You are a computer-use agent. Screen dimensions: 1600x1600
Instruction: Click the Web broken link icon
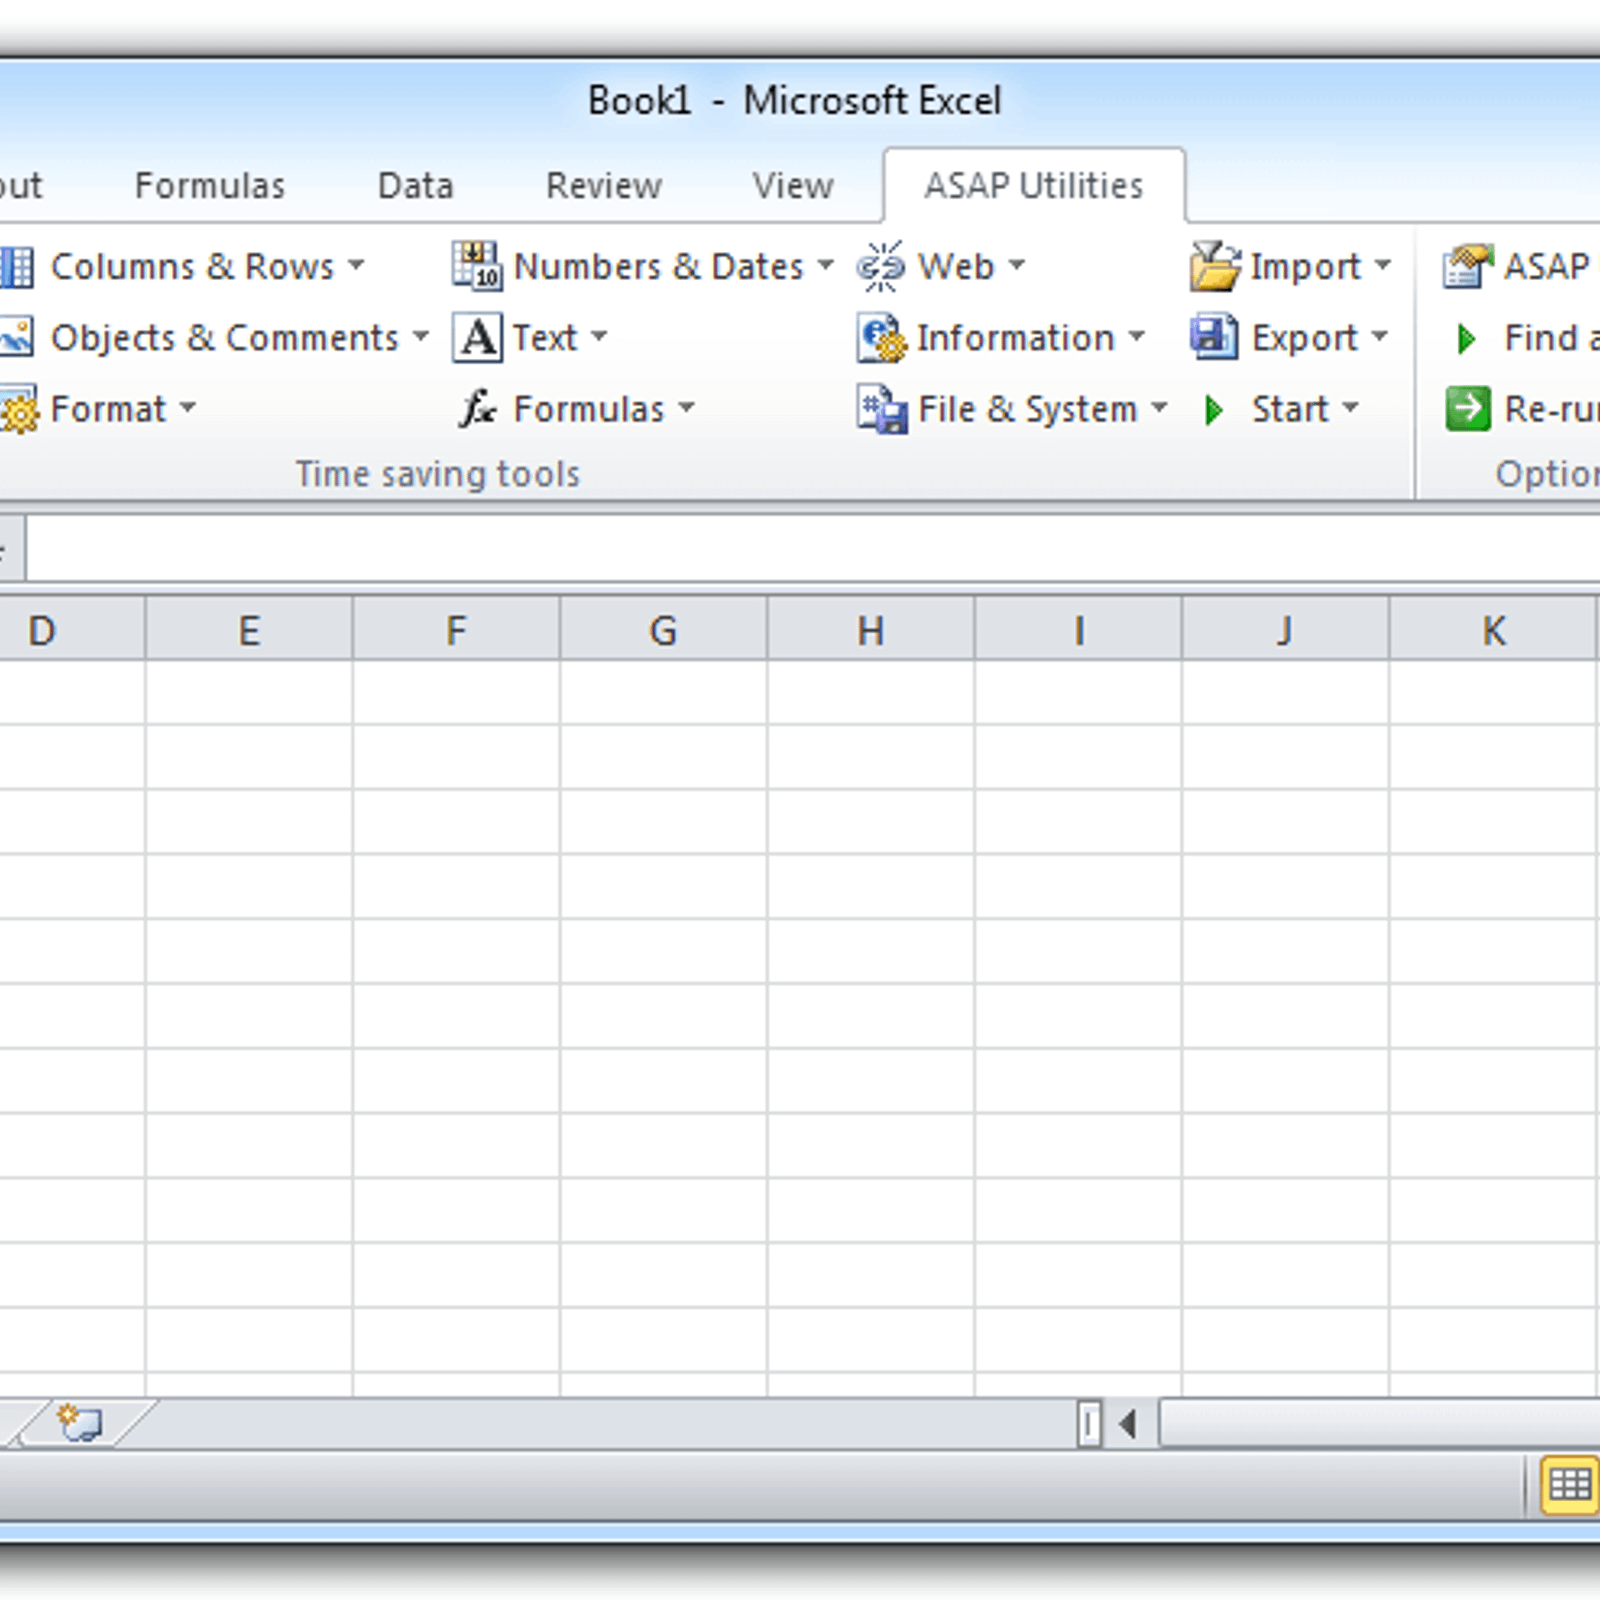tap(881, 266)
